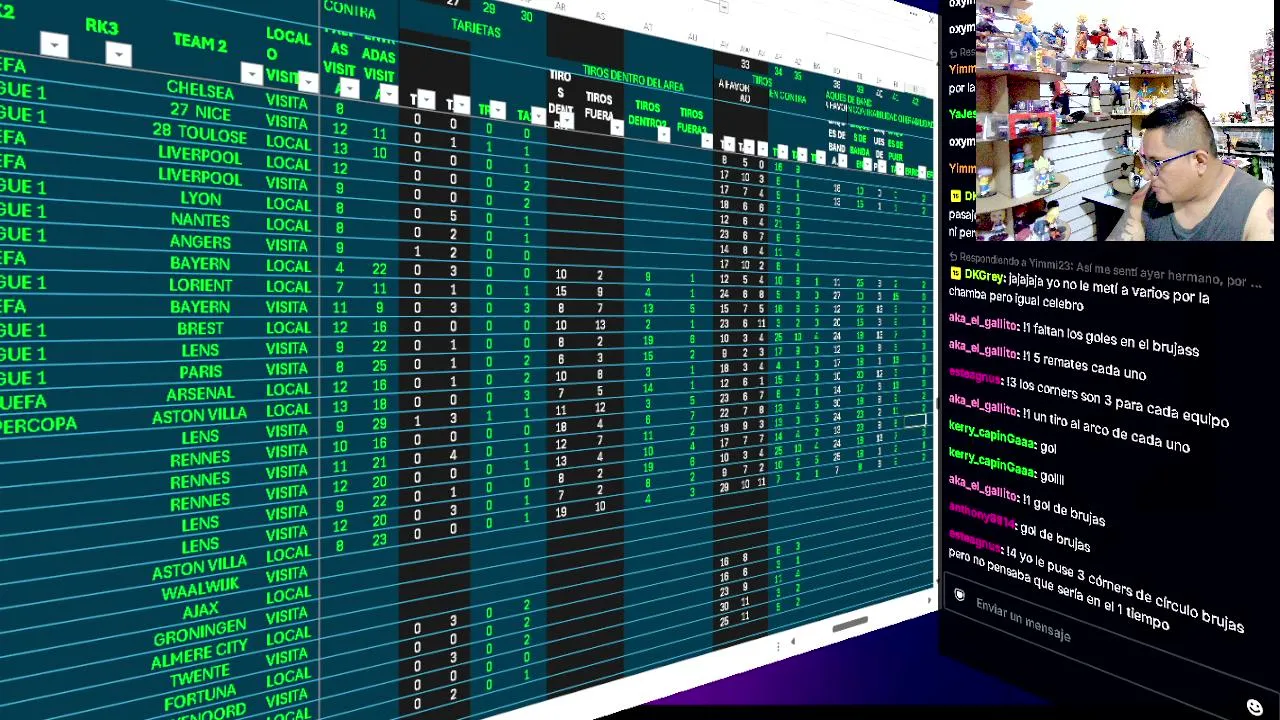Select the PARIS team cell
1280x720 pixels.
click(200, 372)
